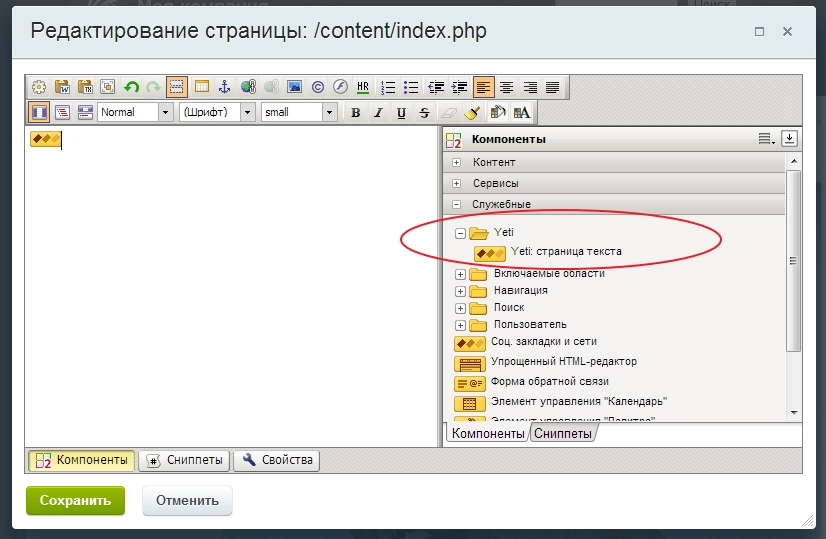
Task: Switch to source code mode icon
Action: click(62, 112)
